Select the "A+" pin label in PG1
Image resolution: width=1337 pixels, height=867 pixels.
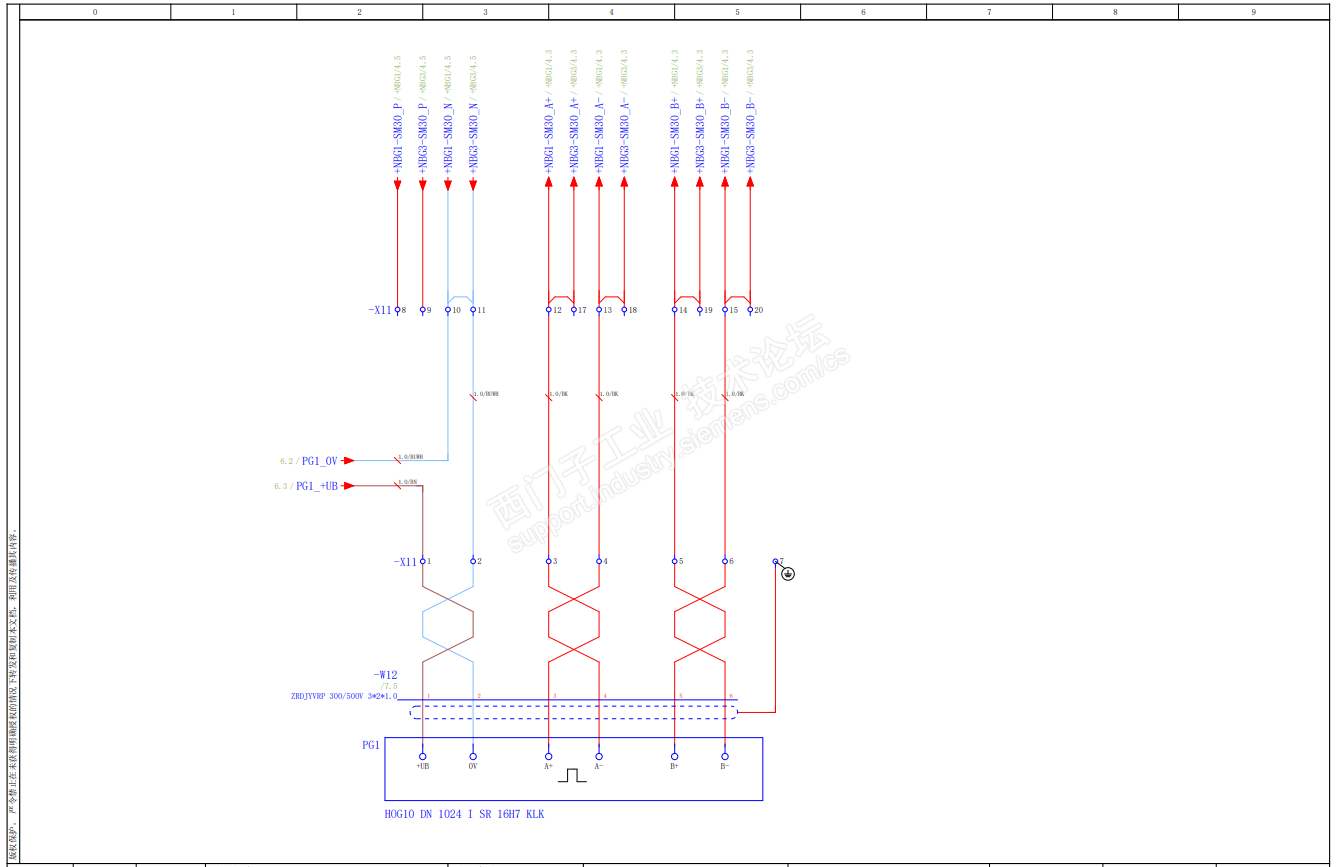click(x=548, y=767)
